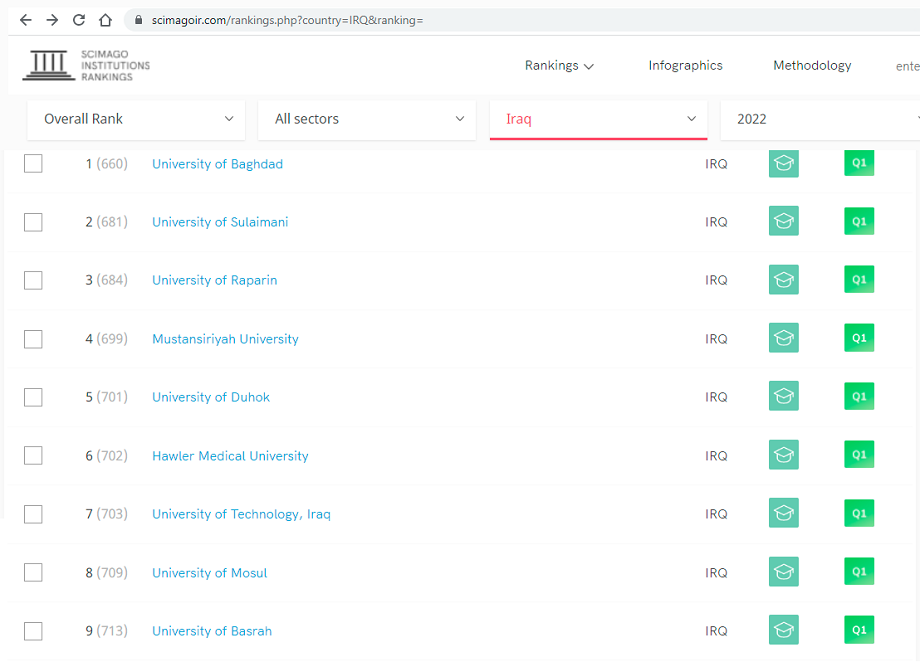Click the padlock site security icon
The height and width of the screenshot is (662, 920).
point(138,20)
